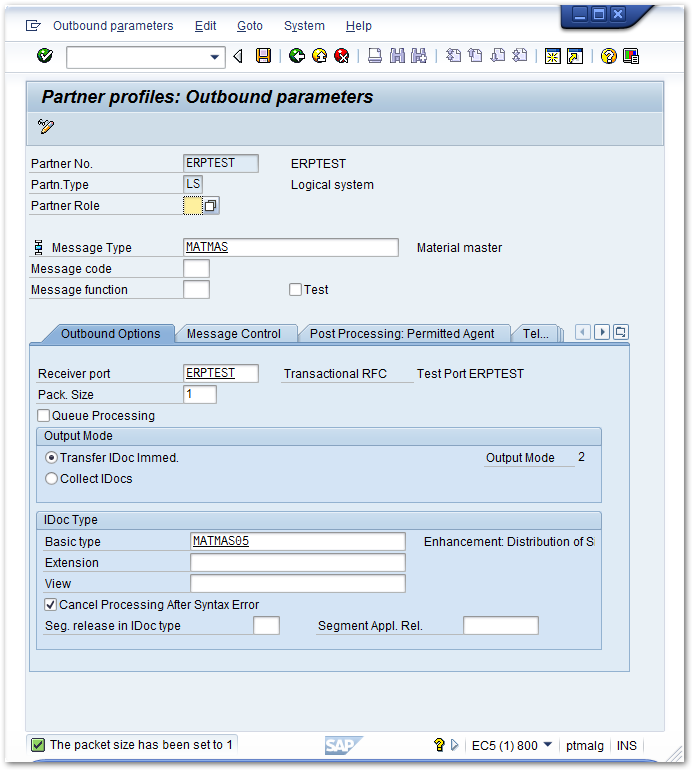
Task: Save with the floppy disk icon
Action: [263, 56]
